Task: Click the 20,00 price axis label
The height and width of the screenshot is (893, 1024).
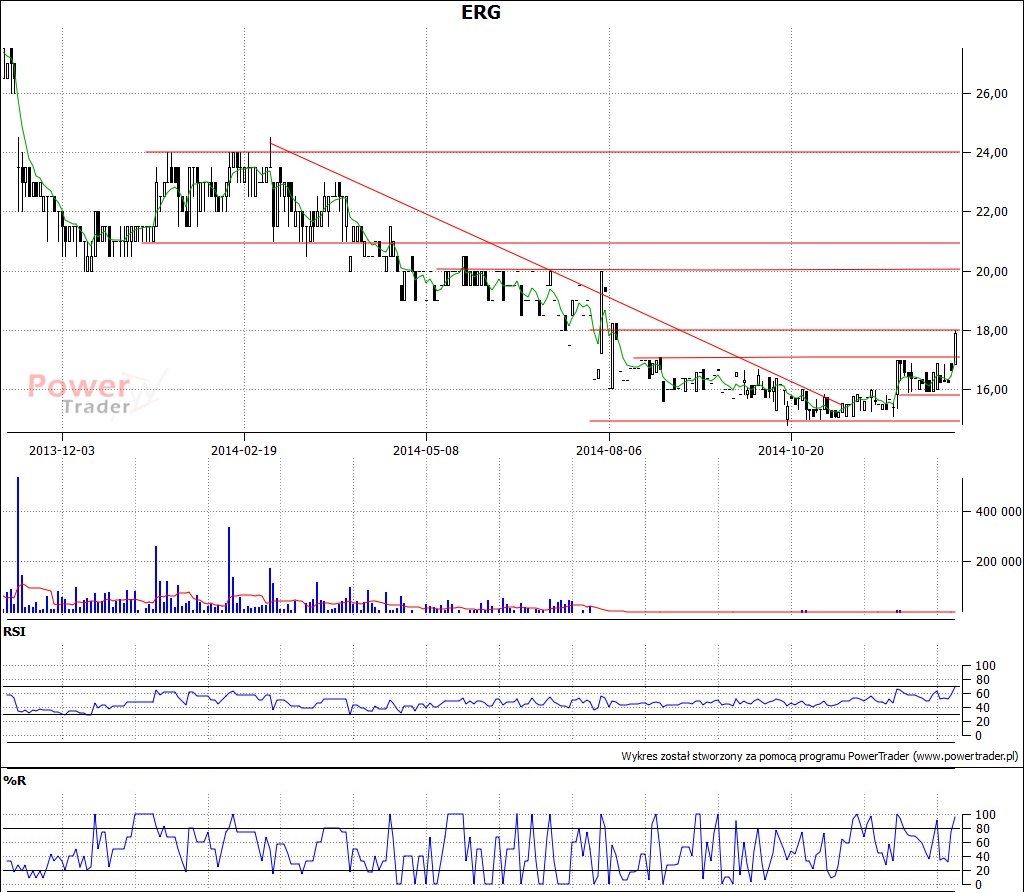Action: (x=991, y=272)
